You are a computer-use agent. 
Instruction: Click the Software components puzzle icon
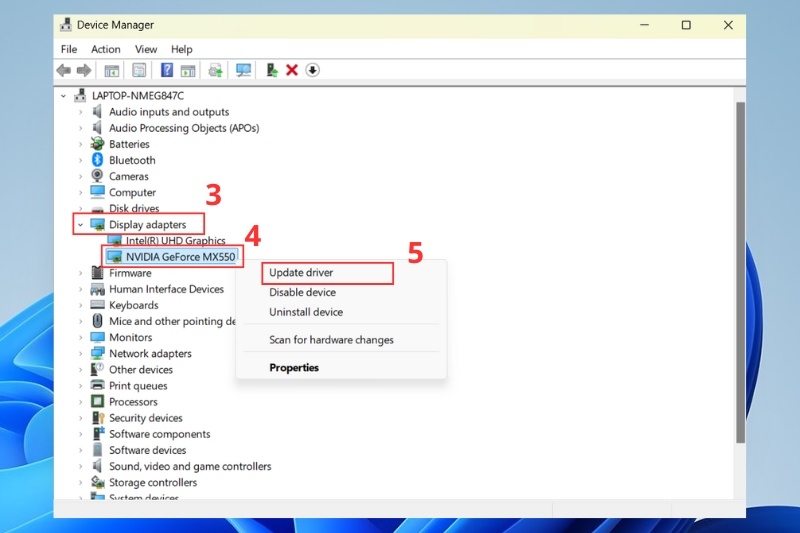click(98, 434)
